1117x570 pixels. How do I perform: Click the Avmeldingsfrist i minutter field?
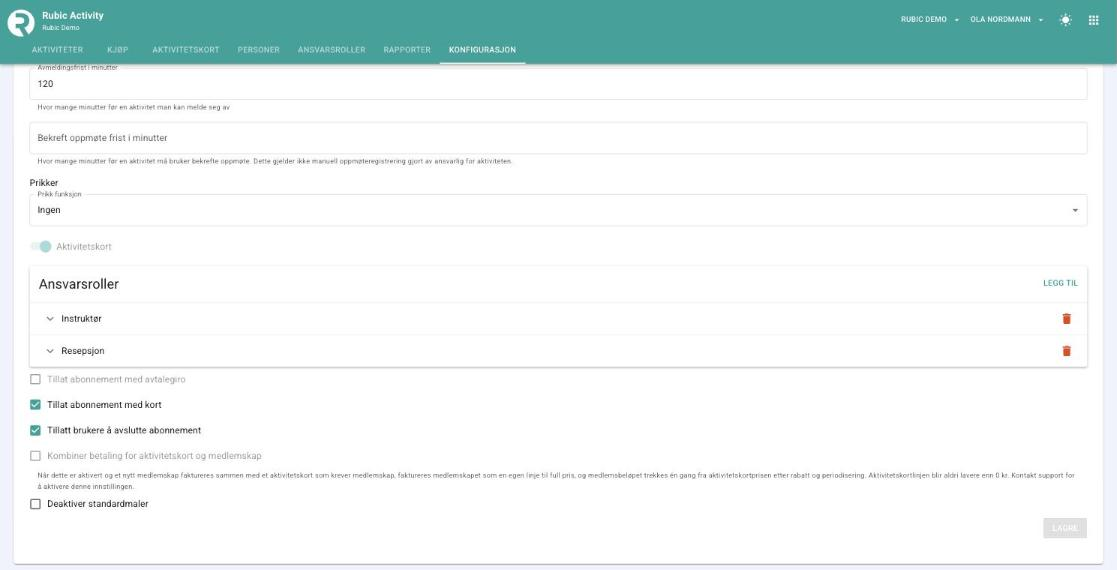558,83
